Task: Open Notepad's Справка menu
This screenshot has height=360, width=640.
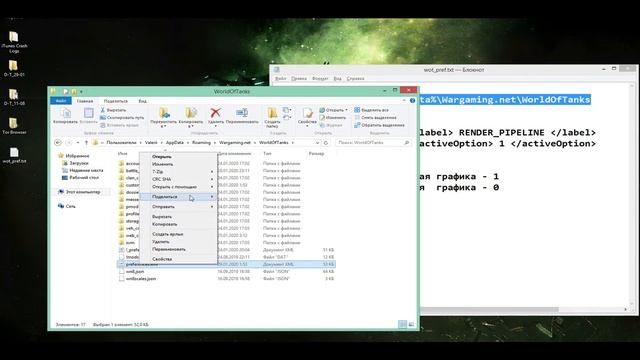Action: tap(355, 78)
